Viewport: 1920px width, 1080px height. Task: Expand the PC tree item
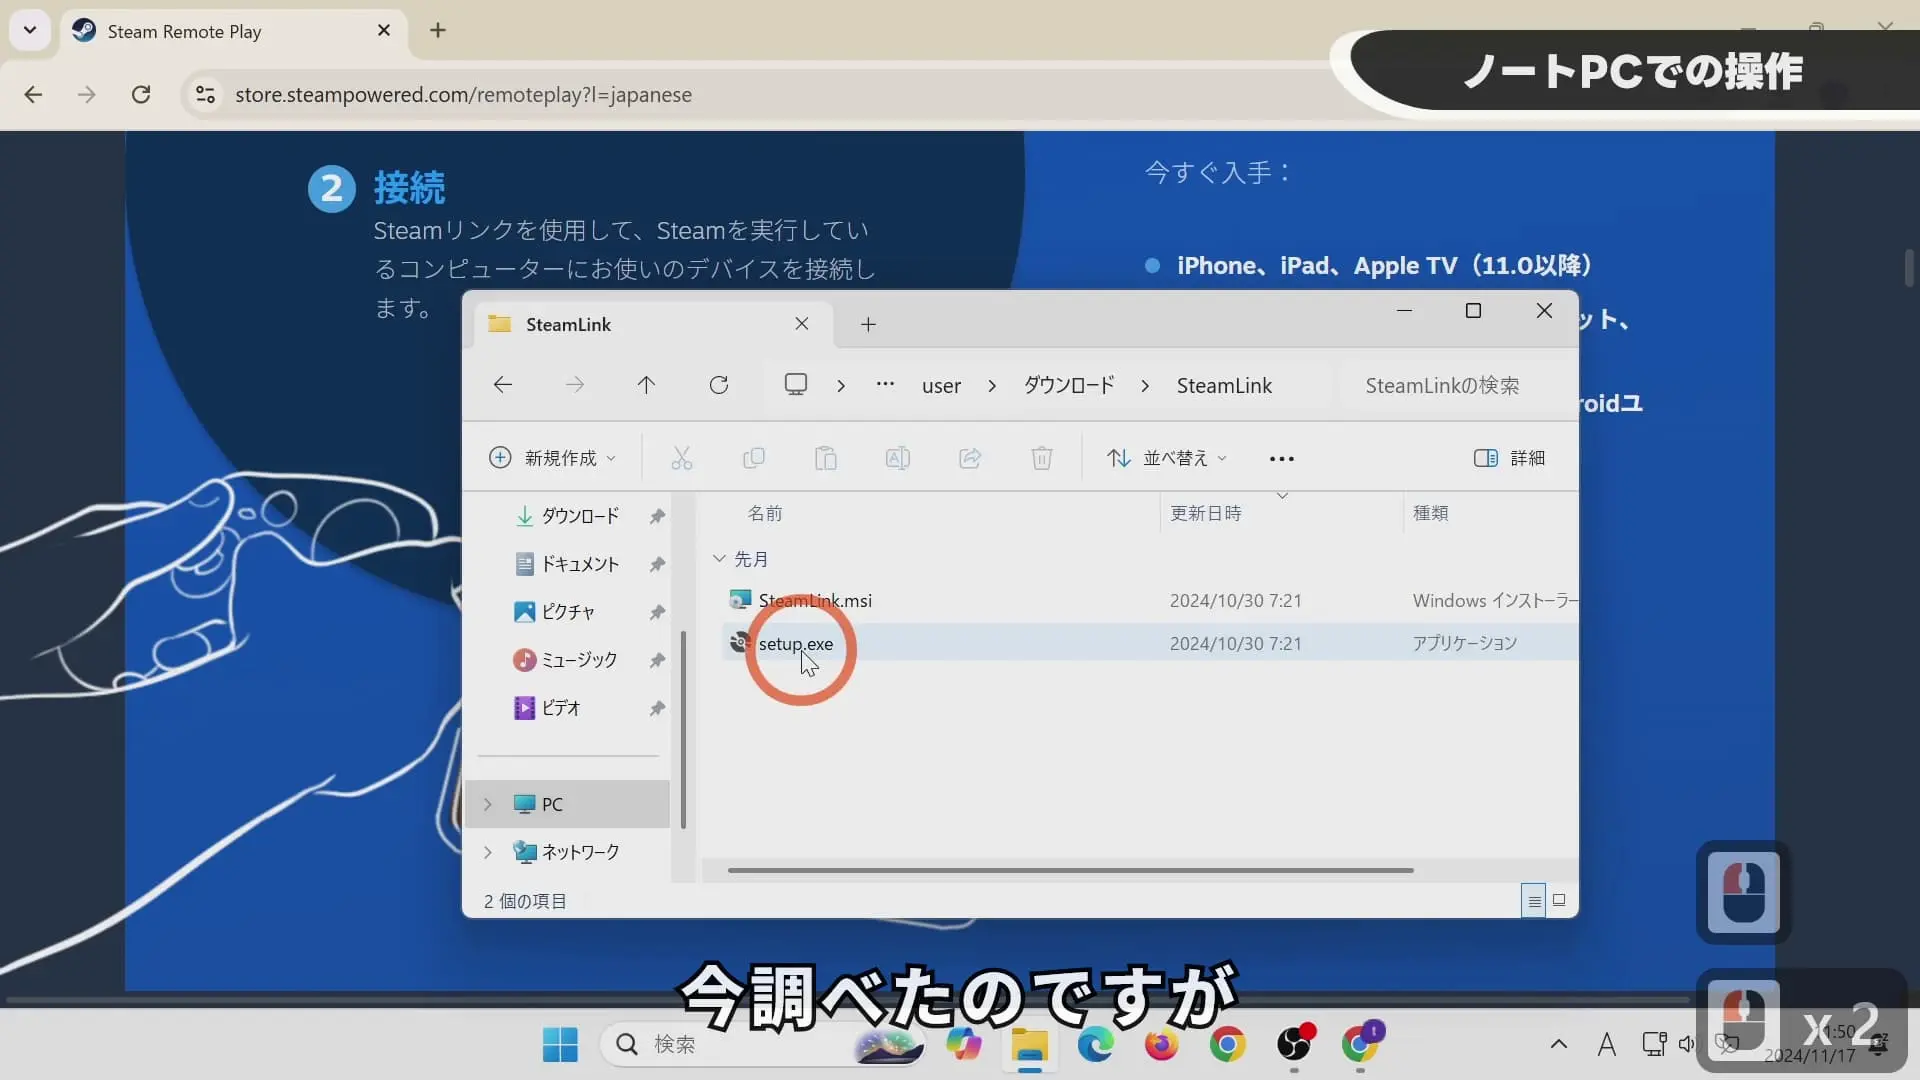click(487, 804)
